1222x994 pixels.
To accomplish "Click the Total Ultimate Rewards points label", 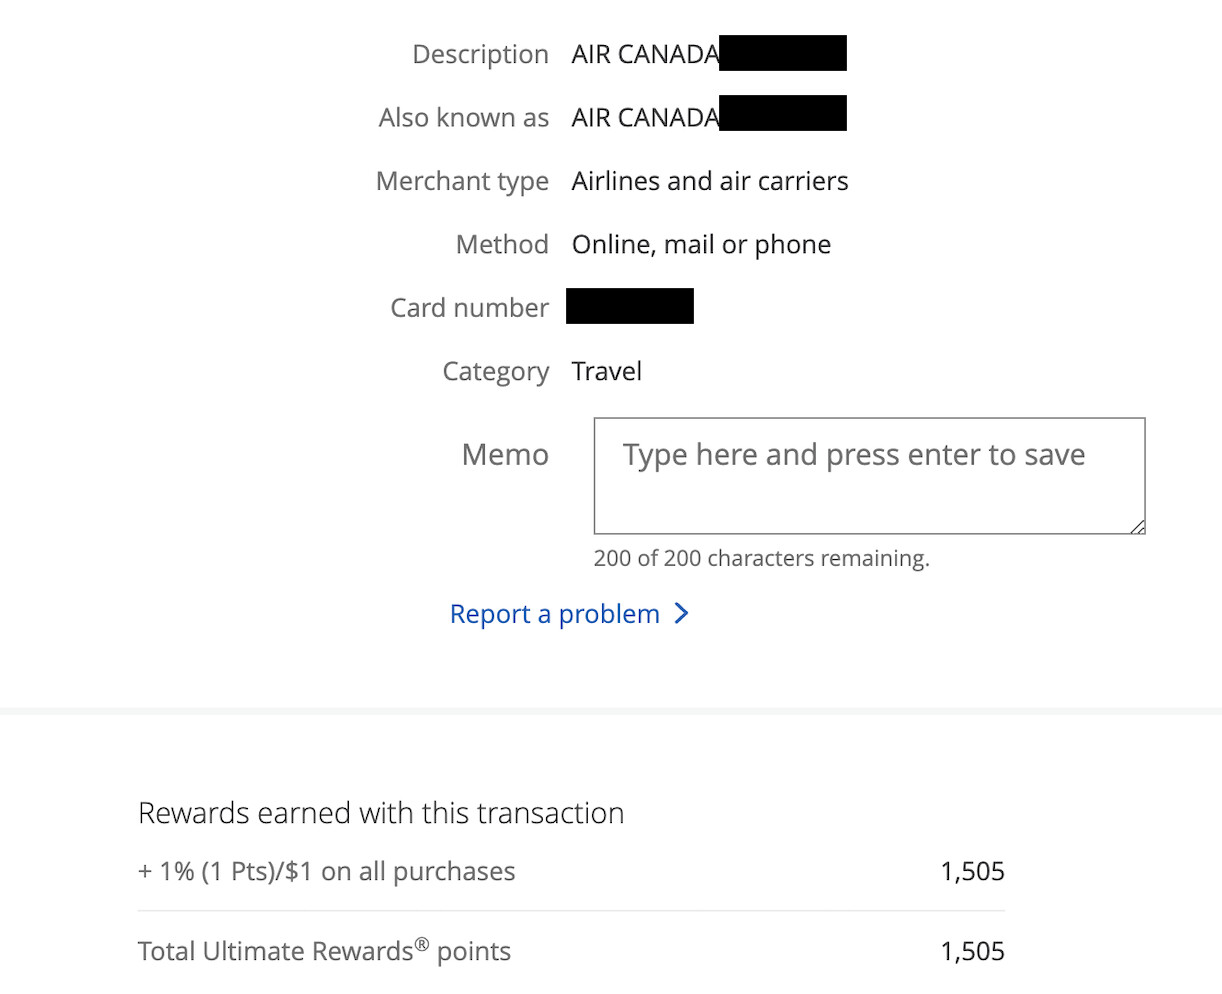I will pos(324,951).
